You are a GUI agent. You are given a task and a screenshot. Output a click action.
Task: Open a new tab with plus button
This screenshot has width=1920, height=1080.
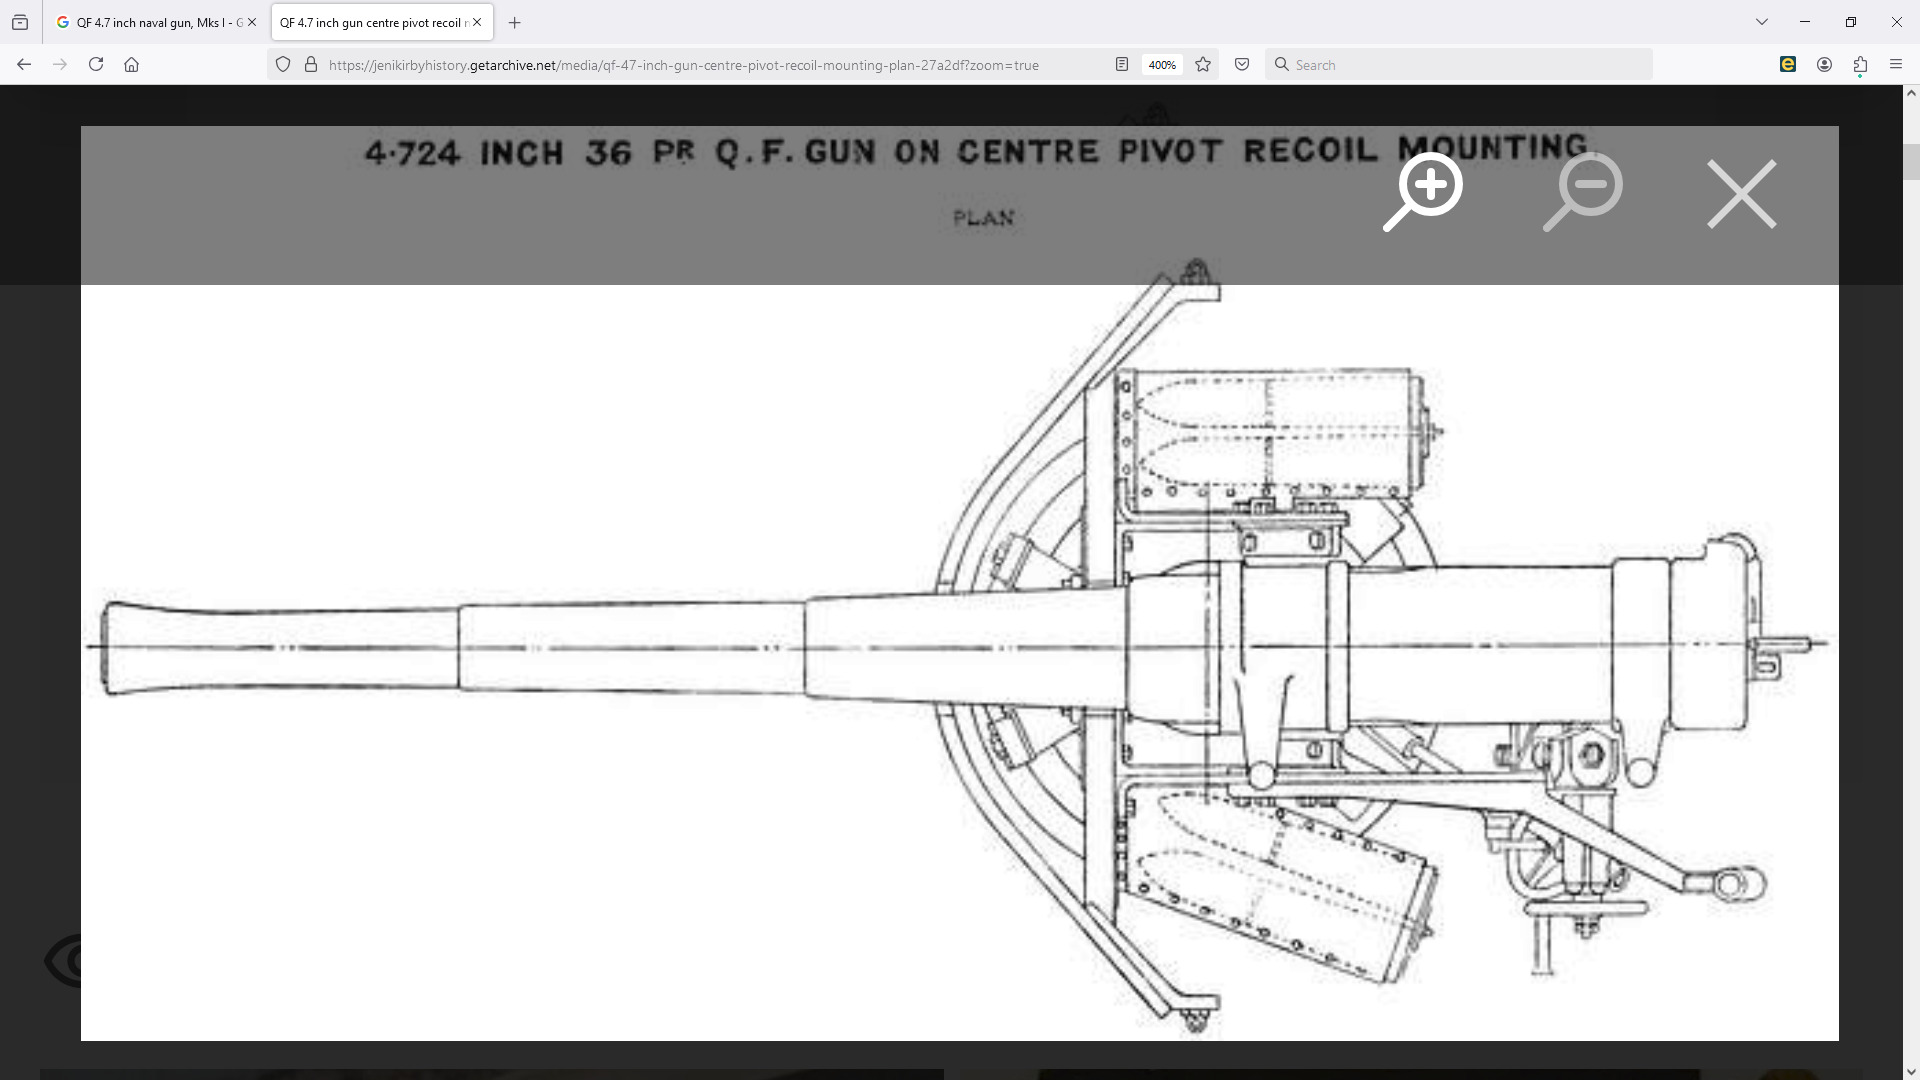(515, 22)
